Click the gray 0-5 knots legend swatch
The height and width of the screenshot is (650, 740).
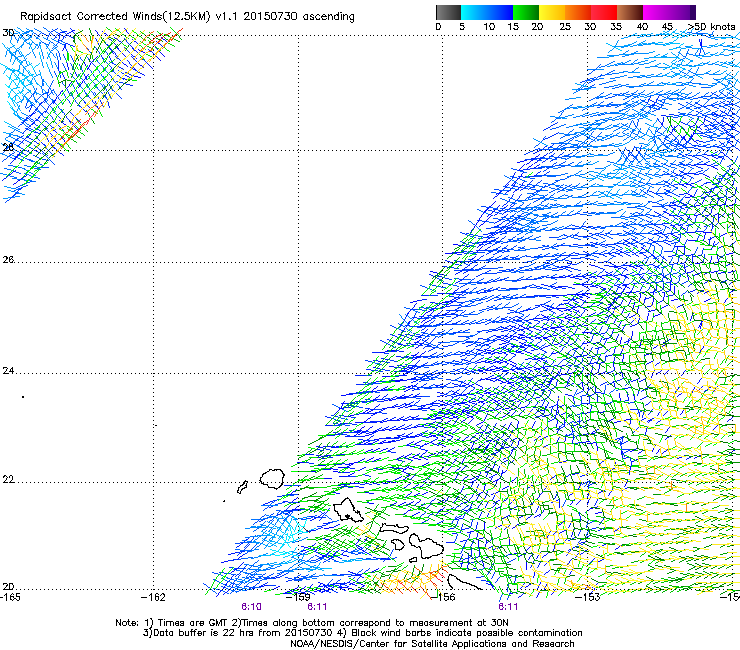(448, 12)
